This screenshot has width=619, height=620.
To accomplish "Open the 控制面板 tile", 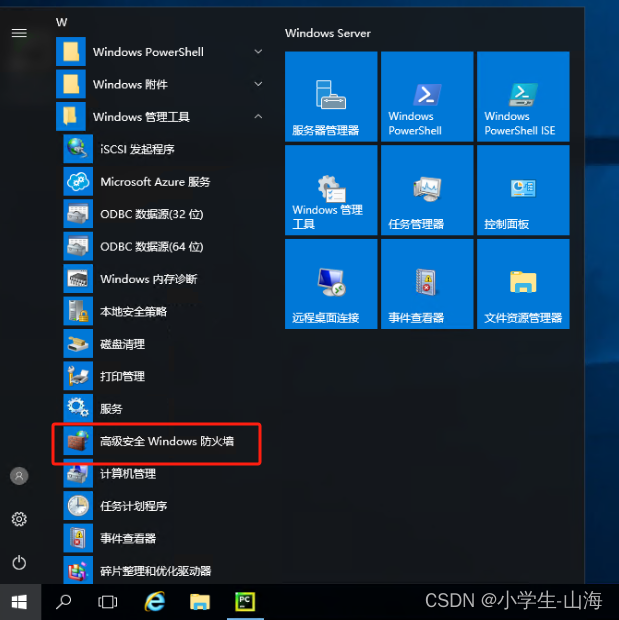I will (523, 190).
